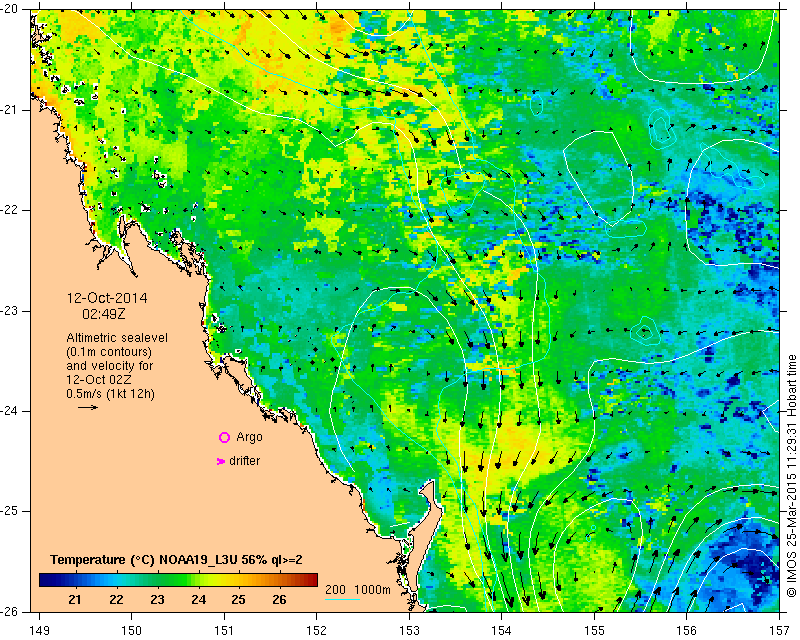Viewport: 800px width, 640px height.
Task: Click the "1000m" depth contour label
Action: (372, 589)
